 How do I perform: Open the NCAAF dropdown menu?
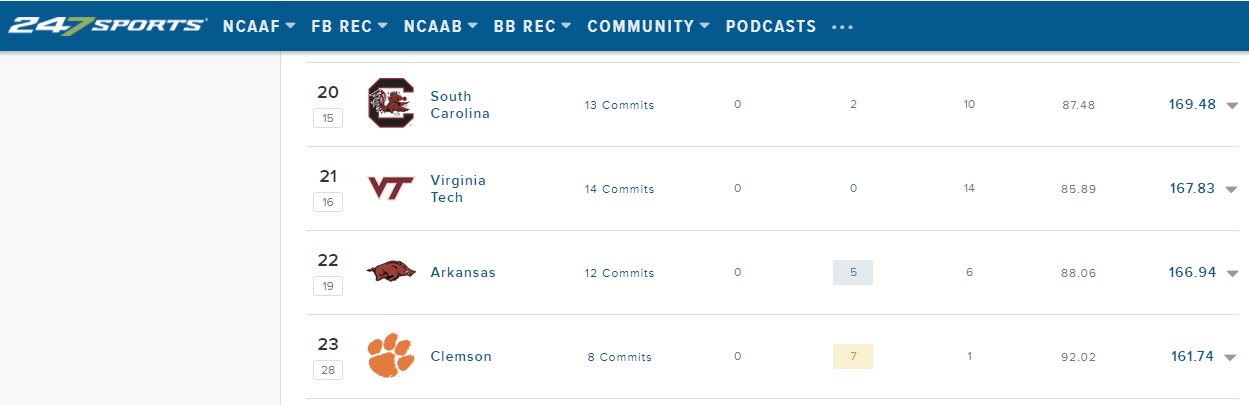coord(258,27)
